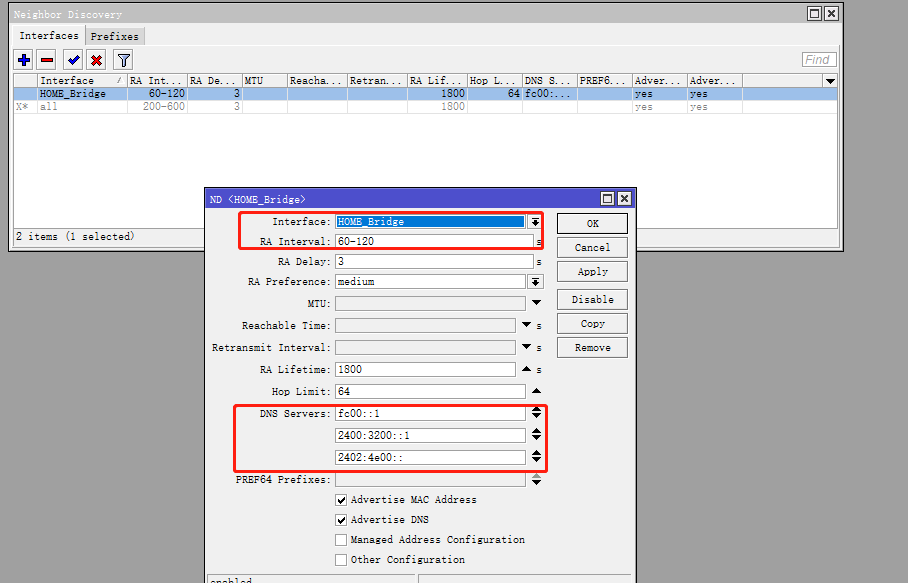The height and width of the screenshot is (583, 908).
Task: Edit DNS server 2400:3200::1 field
Action: pos(430,435)
